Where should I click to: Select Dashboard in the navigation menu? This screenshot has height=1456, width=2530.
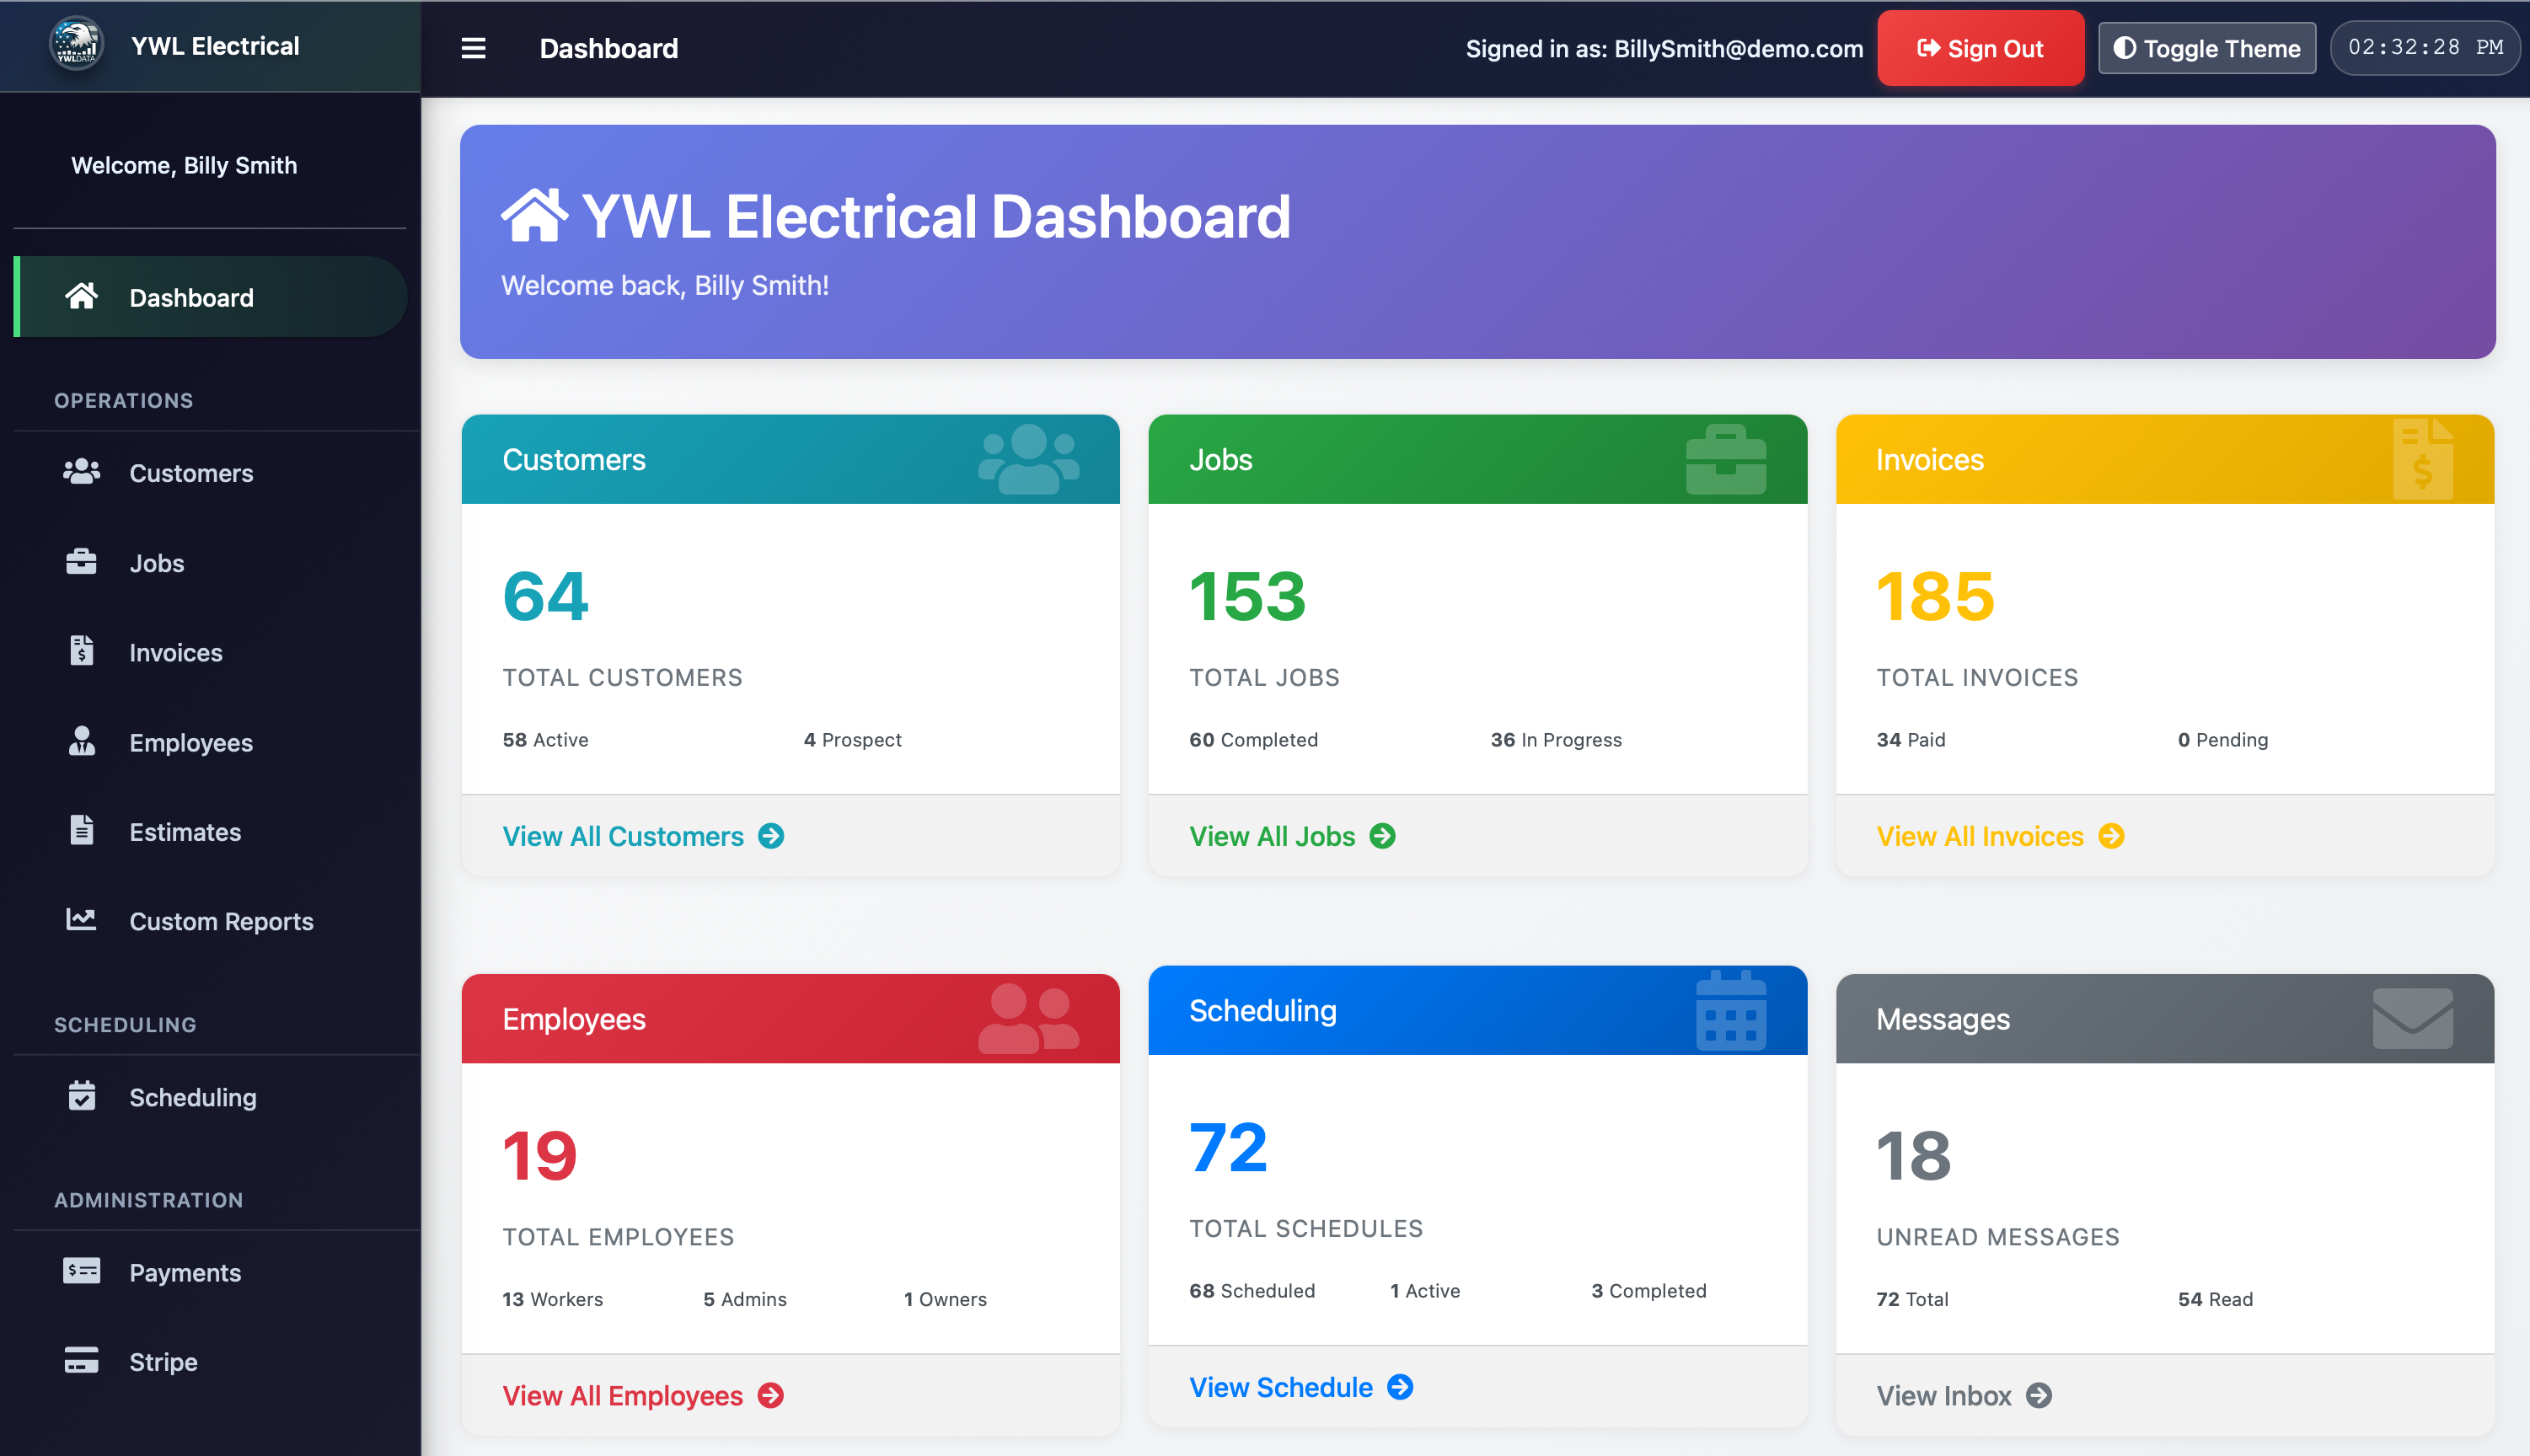click(191, 296)
